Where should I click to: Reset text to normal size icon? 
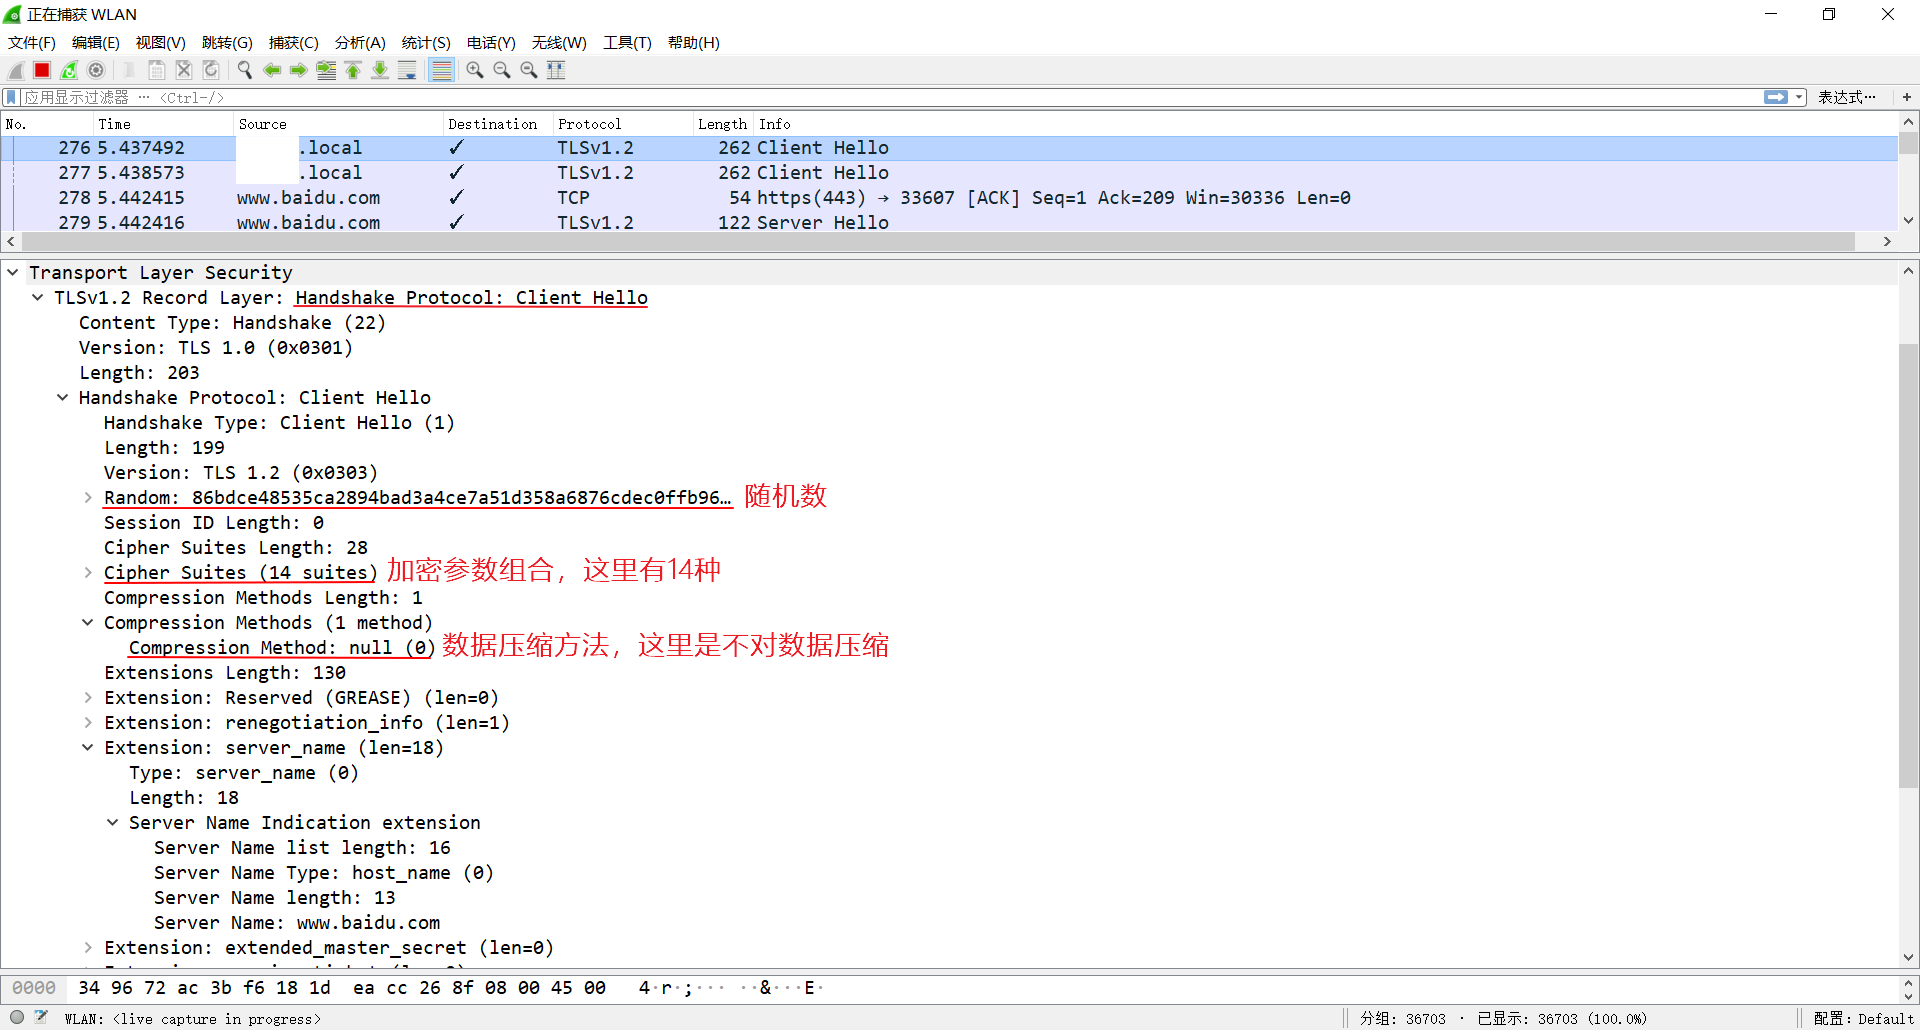[x=529, y=70]
